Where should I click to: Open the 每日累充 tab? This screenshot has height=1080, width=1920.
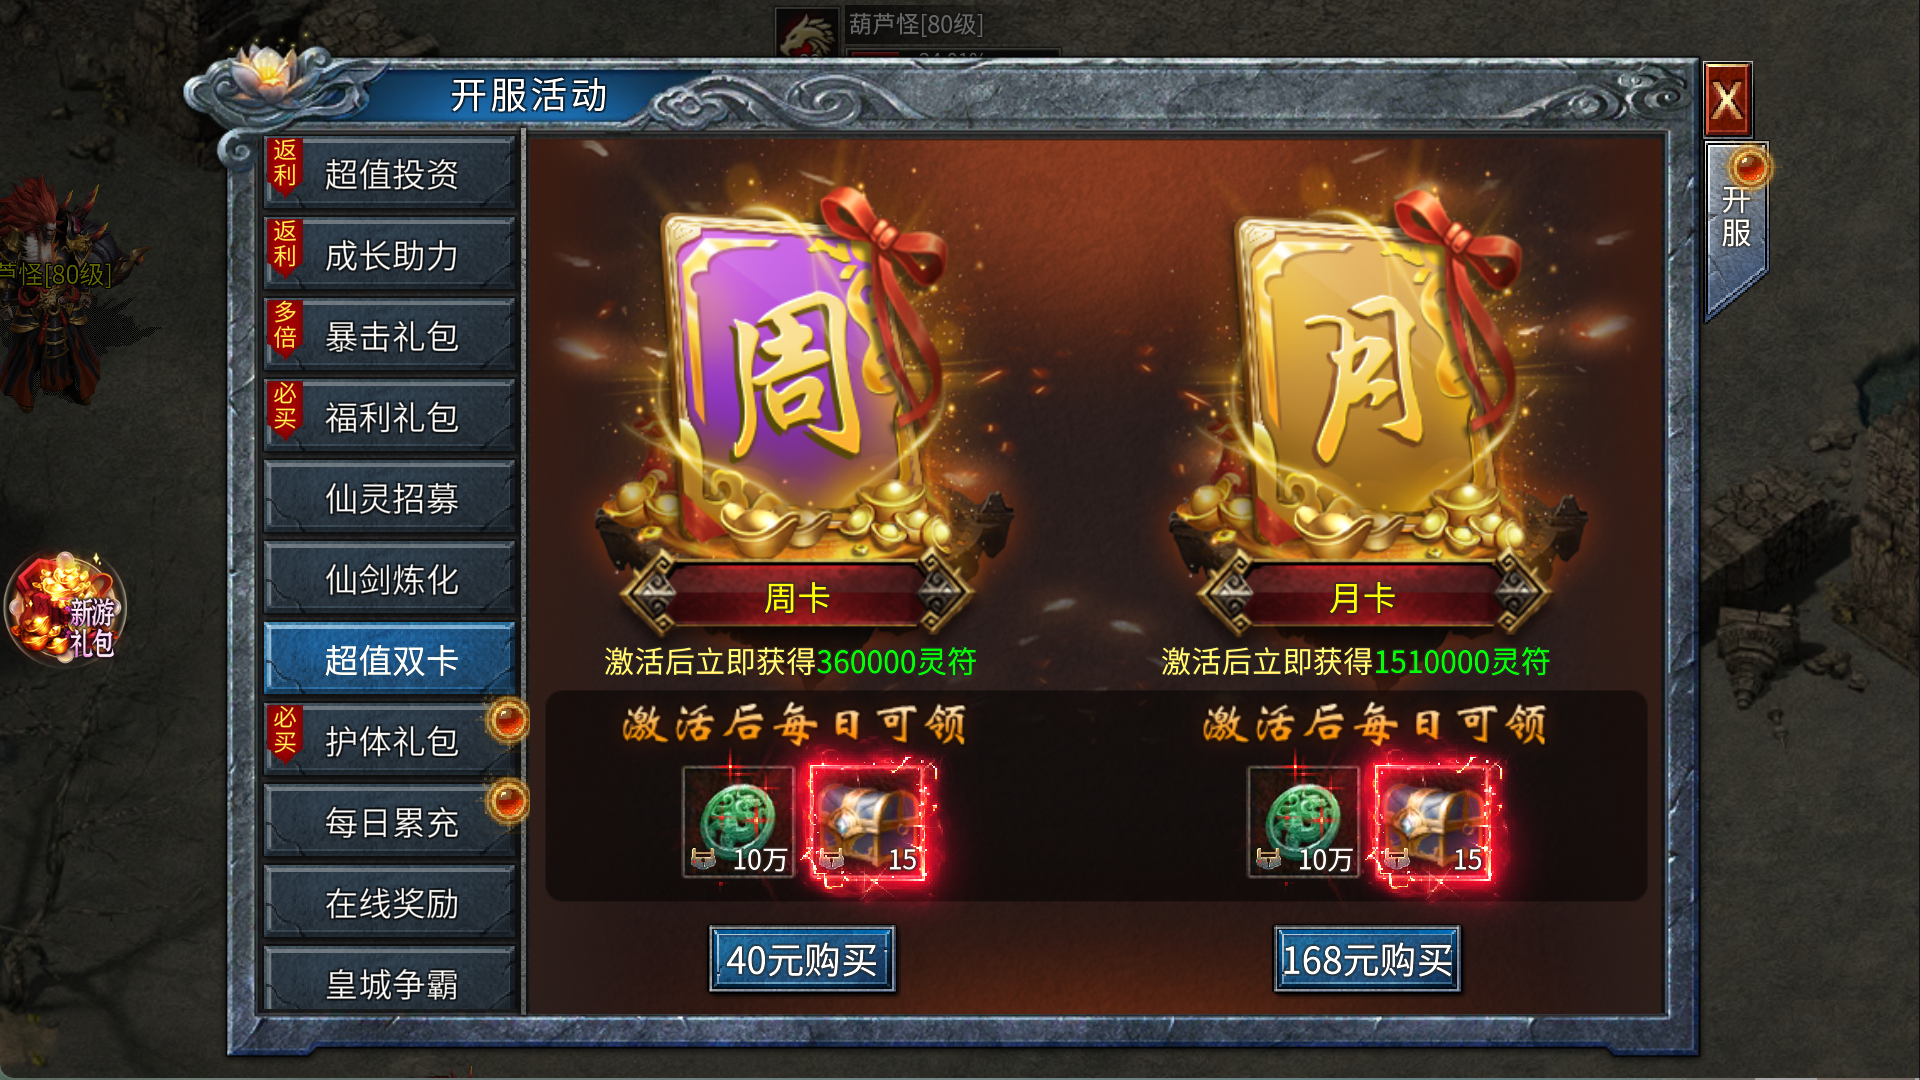(390, 822)
